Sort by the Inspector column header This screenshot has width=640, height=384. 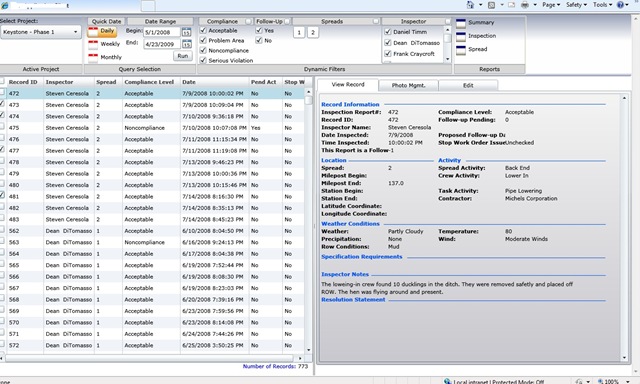click(x=69, y=82)
